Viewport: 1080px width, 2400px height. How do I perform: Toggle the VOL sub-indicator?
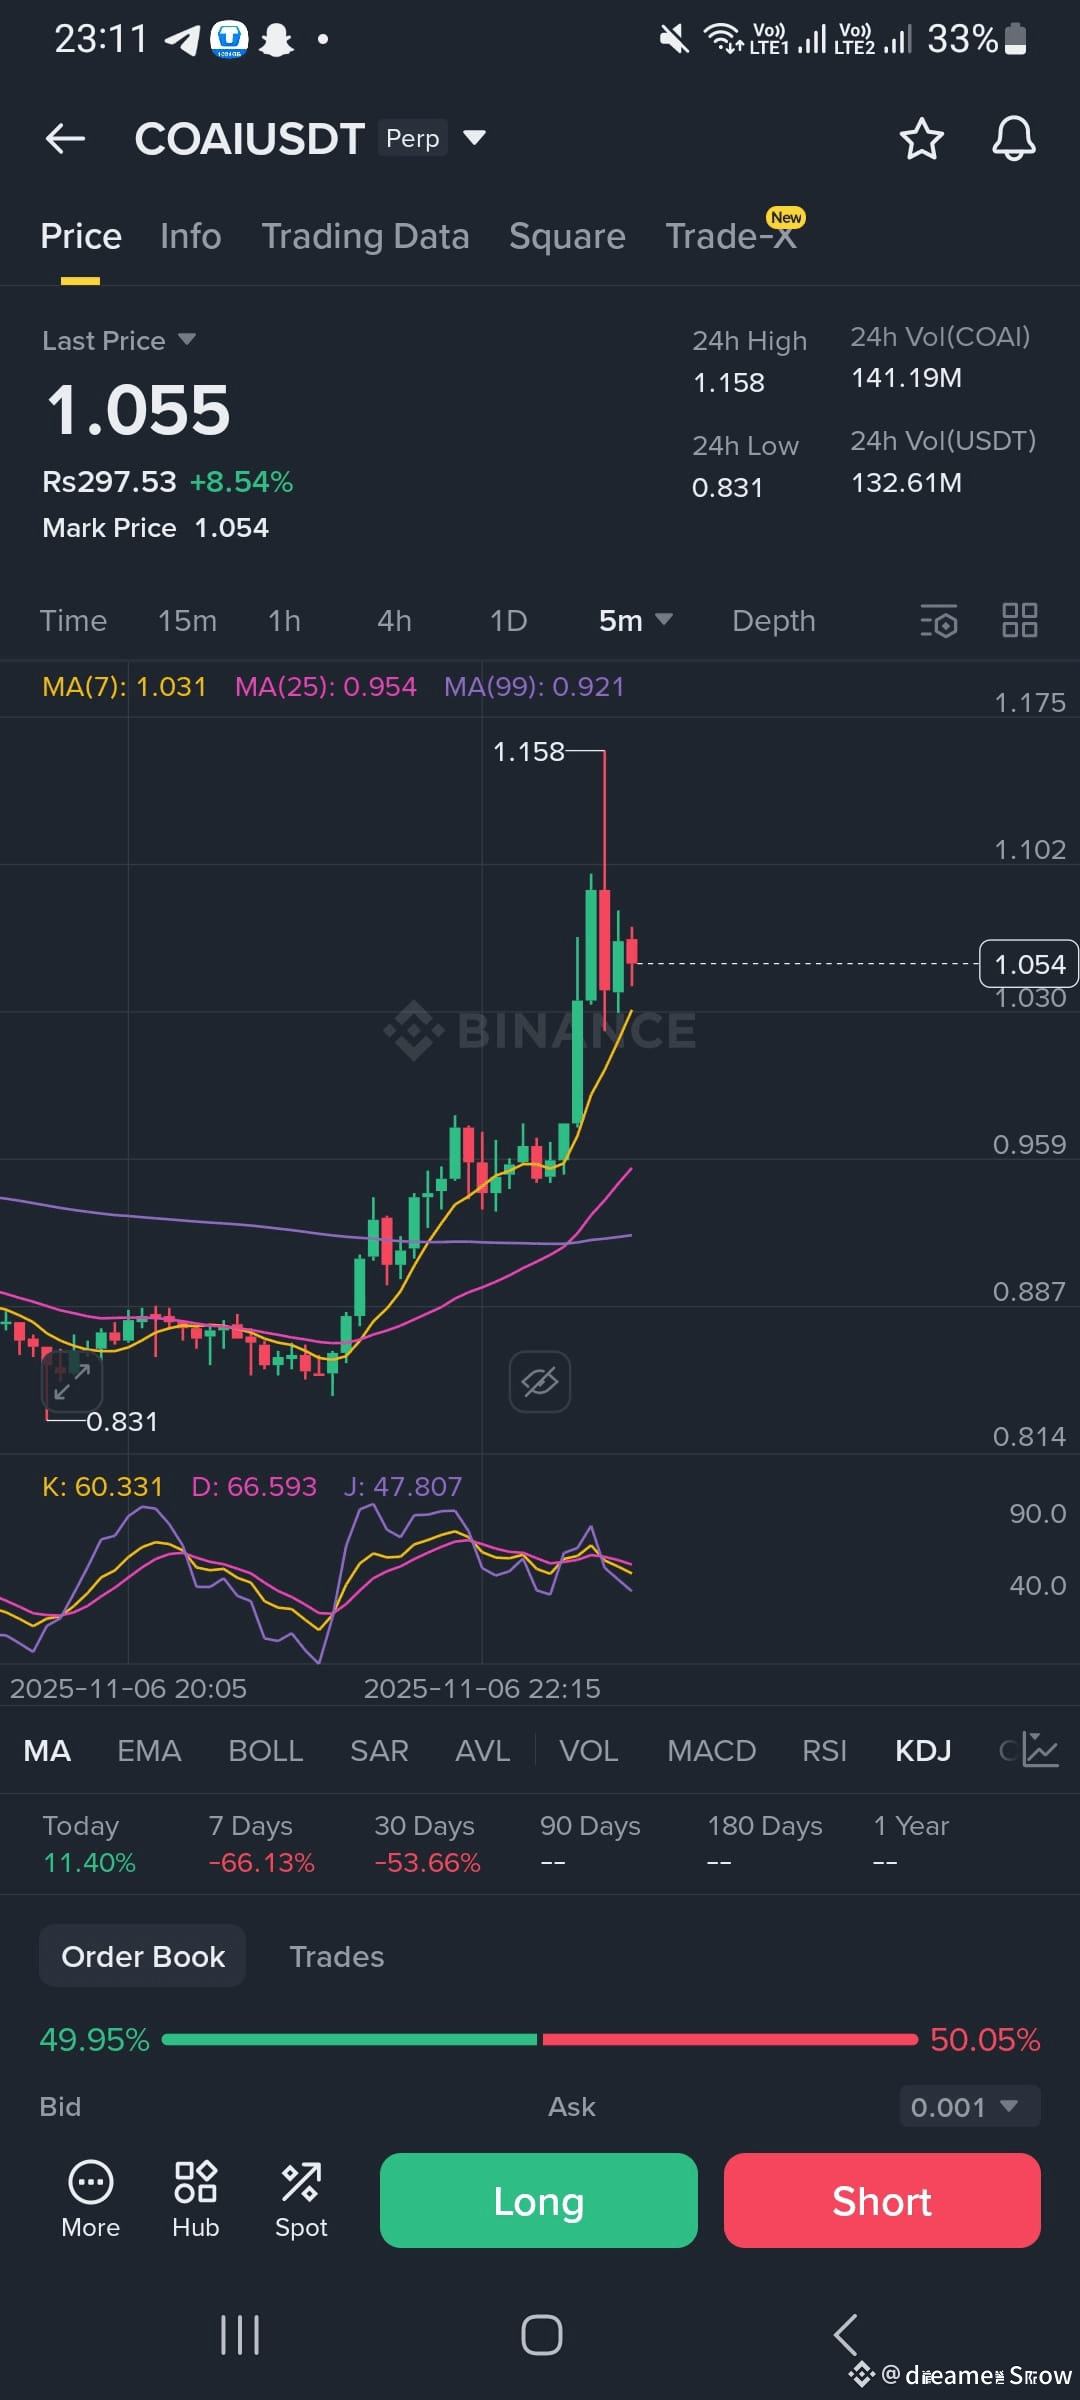pyautogui.click(x=588, y=1750)
